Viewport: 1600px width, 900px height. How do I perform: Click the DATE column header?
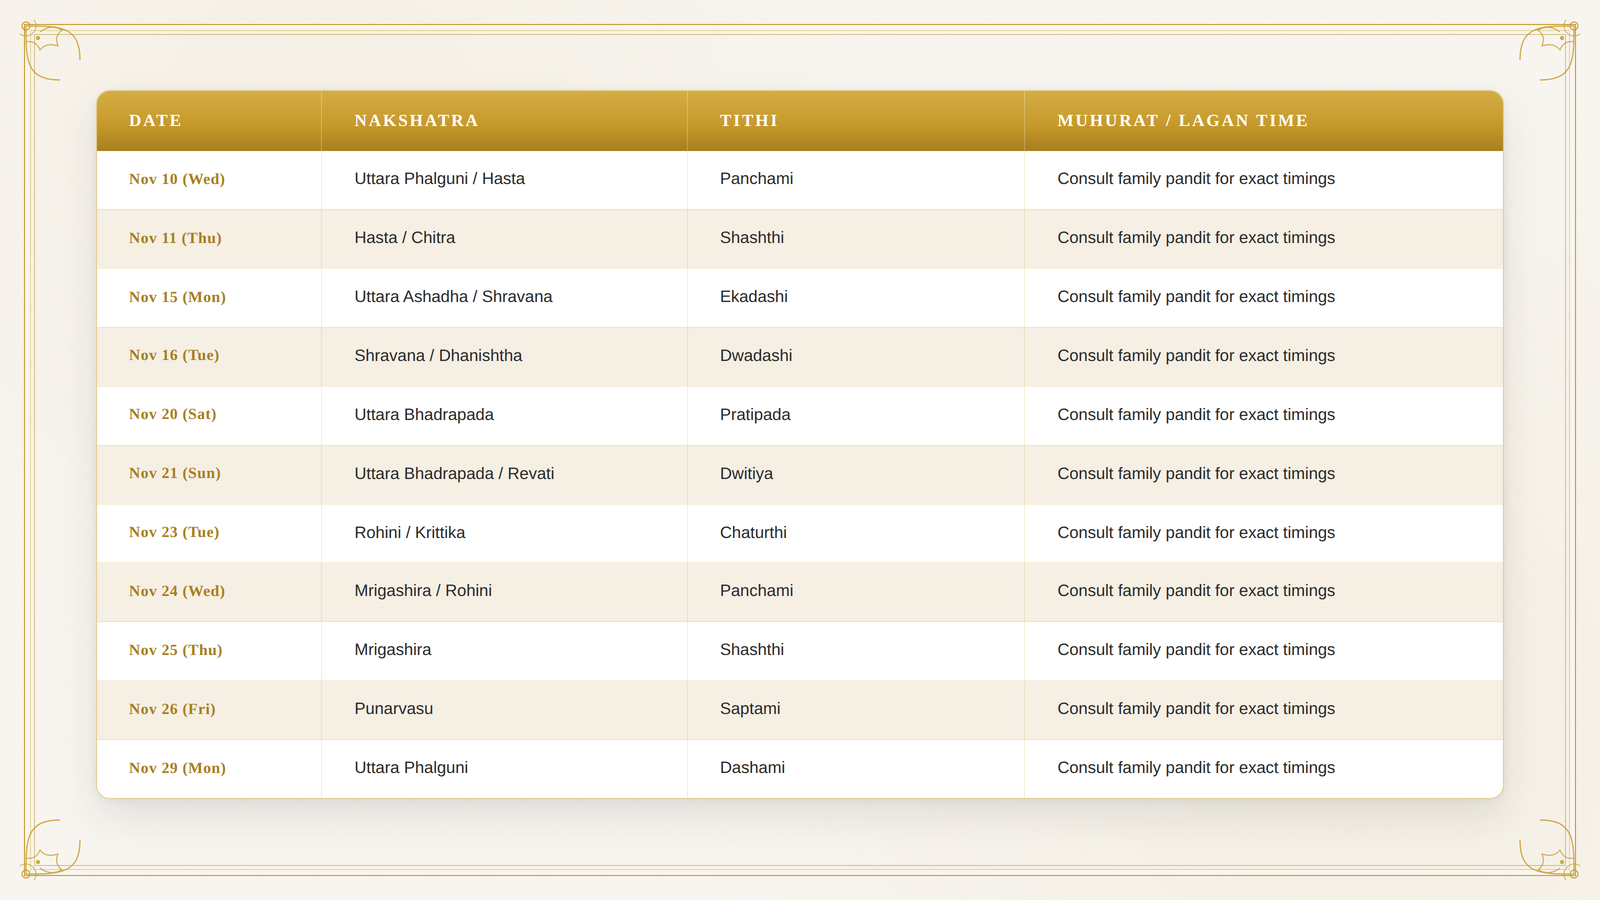click(155, 121)
